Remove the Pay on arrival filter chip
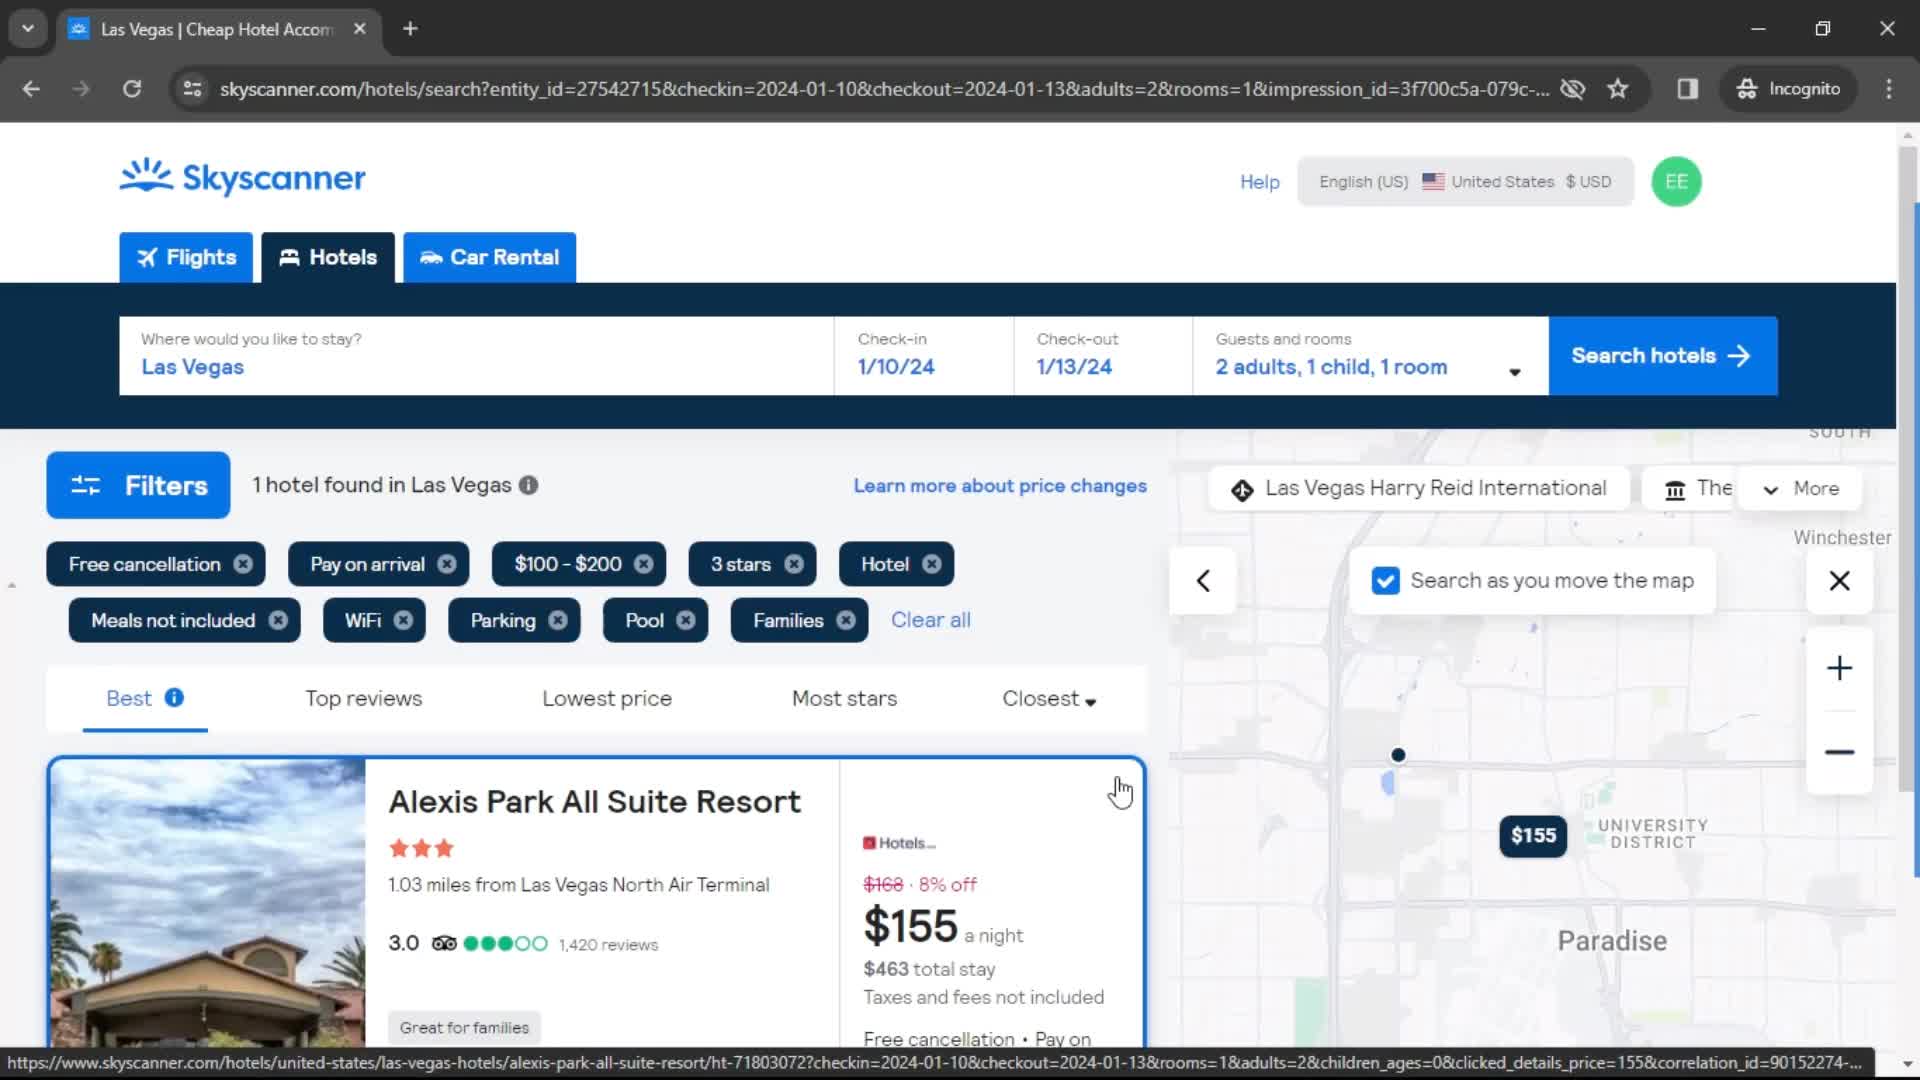The image size is (1920, 1080). pos(447,564)
